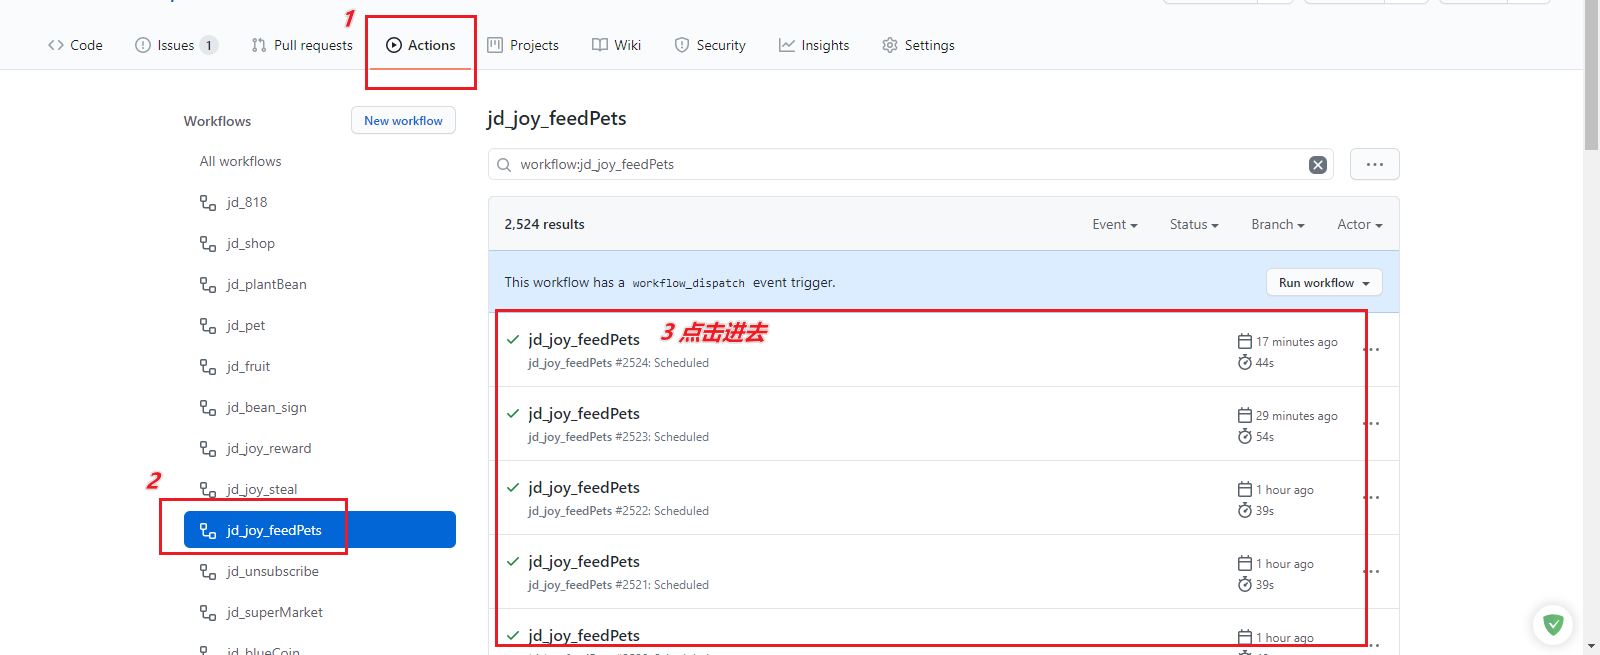Open options menu for run #2522

point(1372,498)
